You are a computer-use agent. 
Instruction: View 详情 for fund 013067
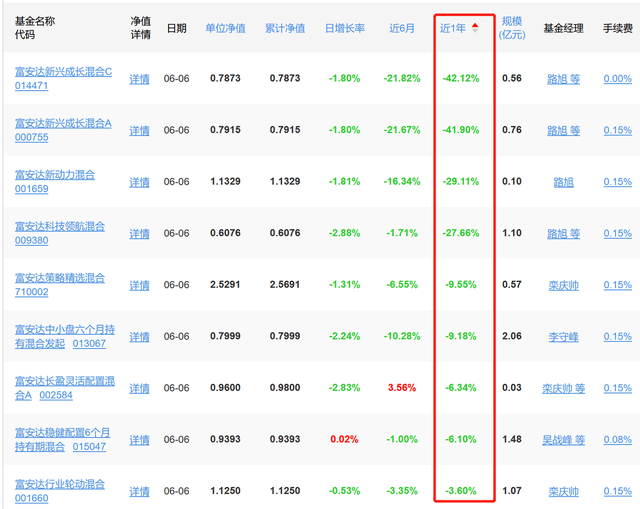[139, 336]
